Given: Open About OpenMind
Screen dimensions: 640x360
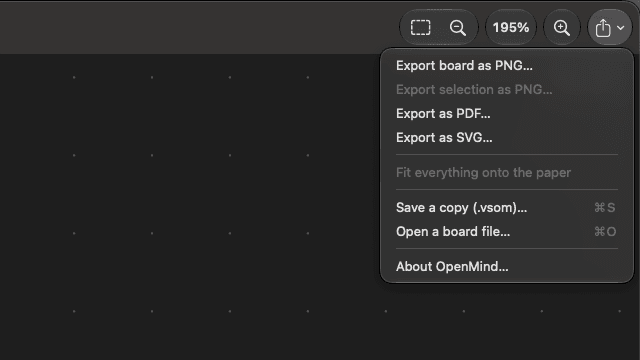Looking at the screenshot, I should (x=507, y=267).
